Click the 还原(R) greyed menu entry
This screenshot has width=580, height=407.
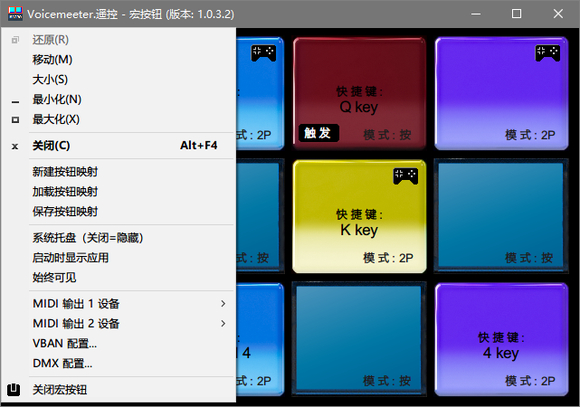pyautogui.click(x=118, y=40)
